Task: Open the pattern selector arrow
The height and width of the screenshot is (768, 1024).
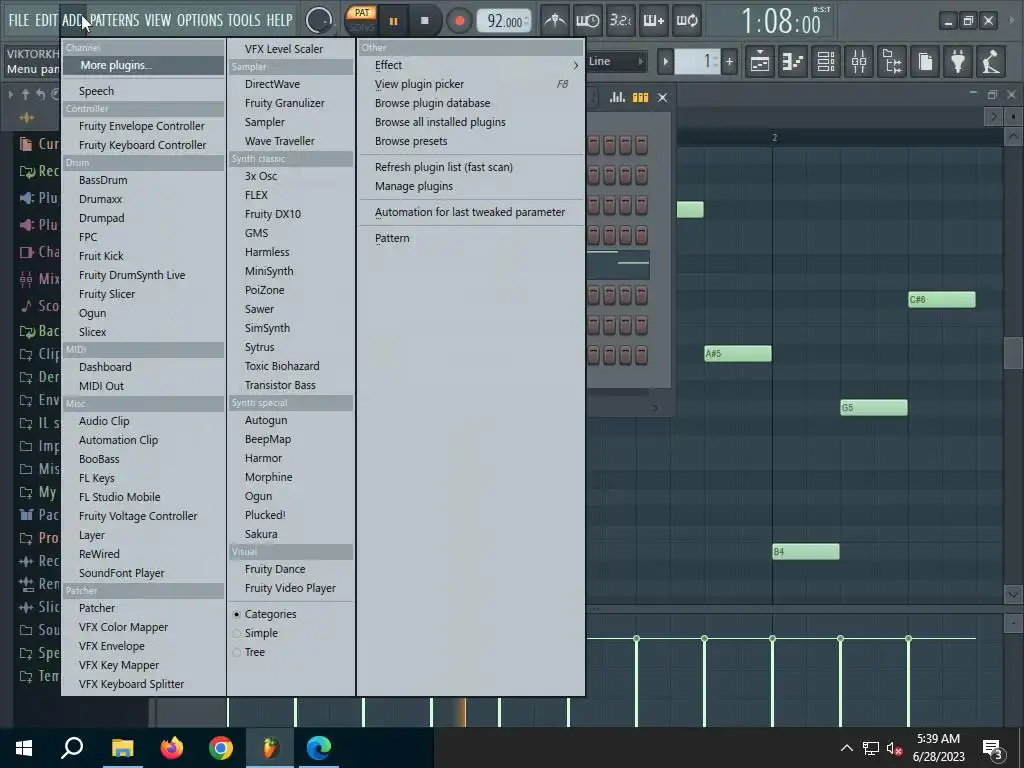Action: coord(665,62)
